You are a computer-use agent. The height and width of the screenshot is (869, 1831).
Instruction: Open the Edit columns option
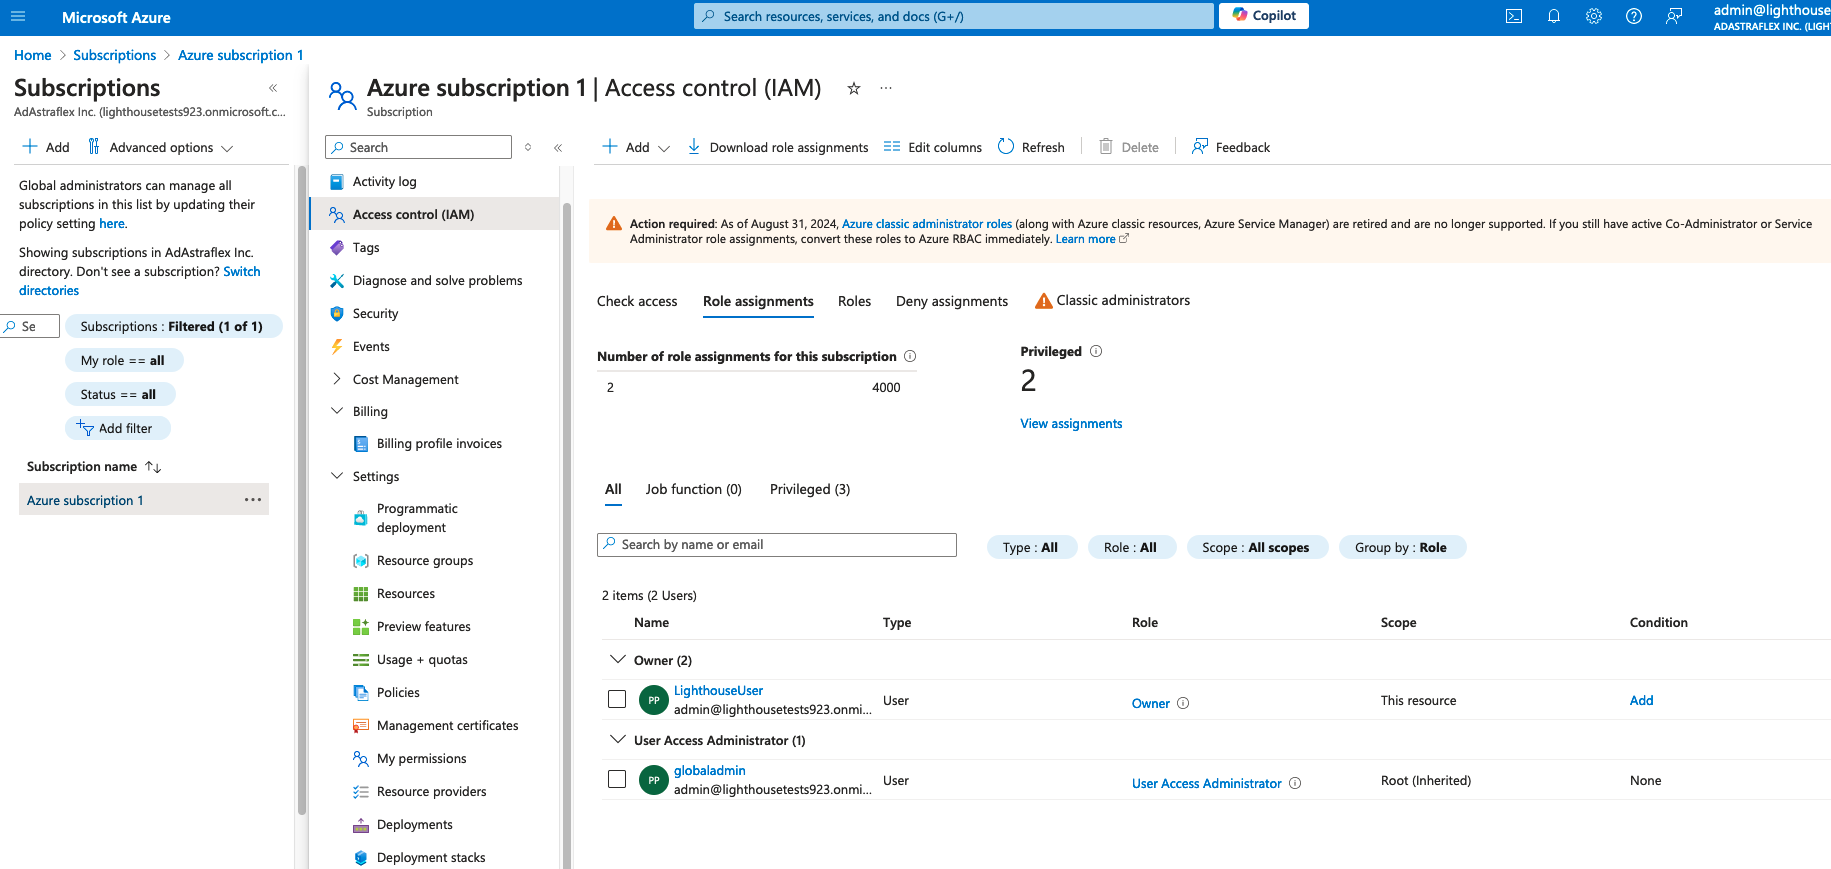(x=933, y=147)
